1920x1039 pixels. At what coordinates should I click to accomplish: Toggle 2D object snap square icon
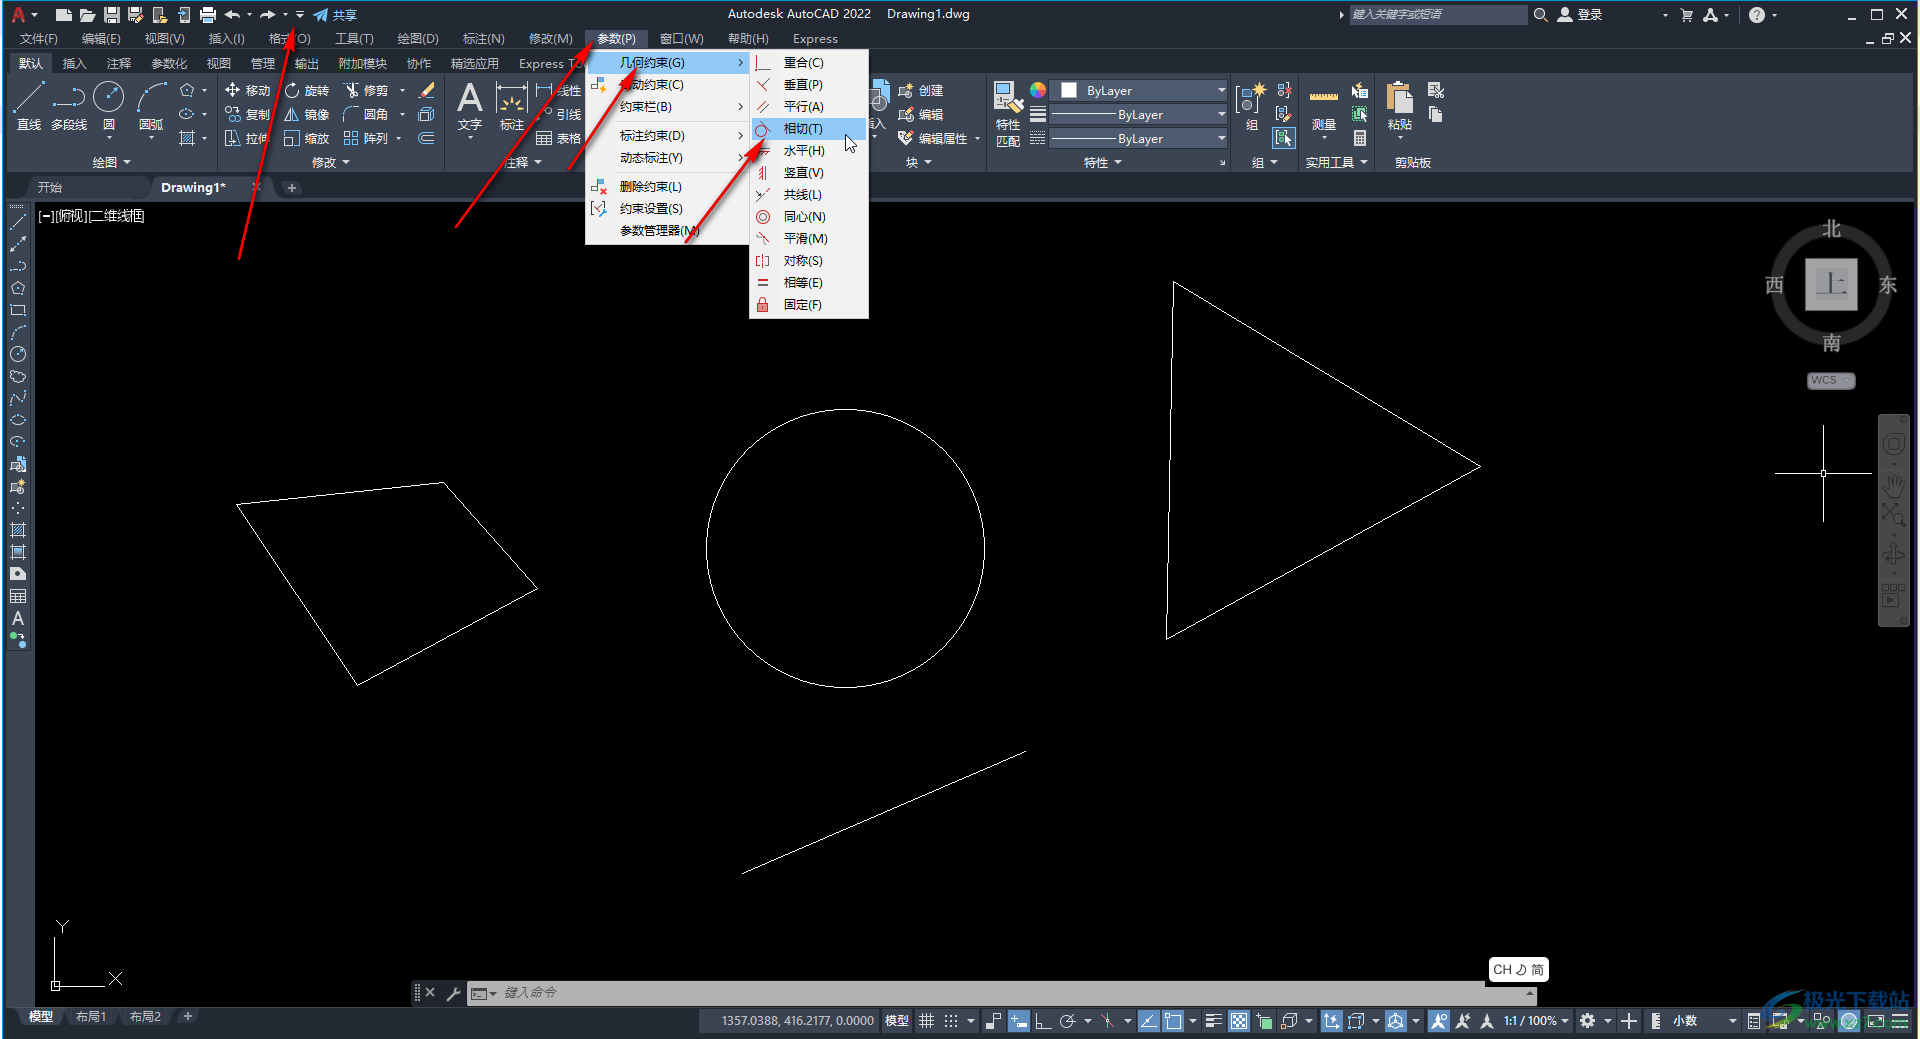pyautogui.click(x=1172, y=1021)
